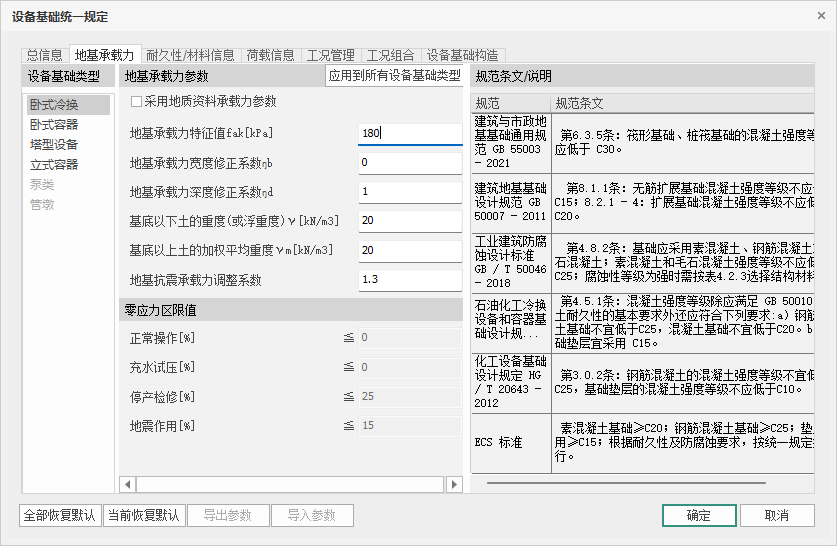Click the 规范 column header
Viewport: 837px width, 546px height.
pos(510,103)
